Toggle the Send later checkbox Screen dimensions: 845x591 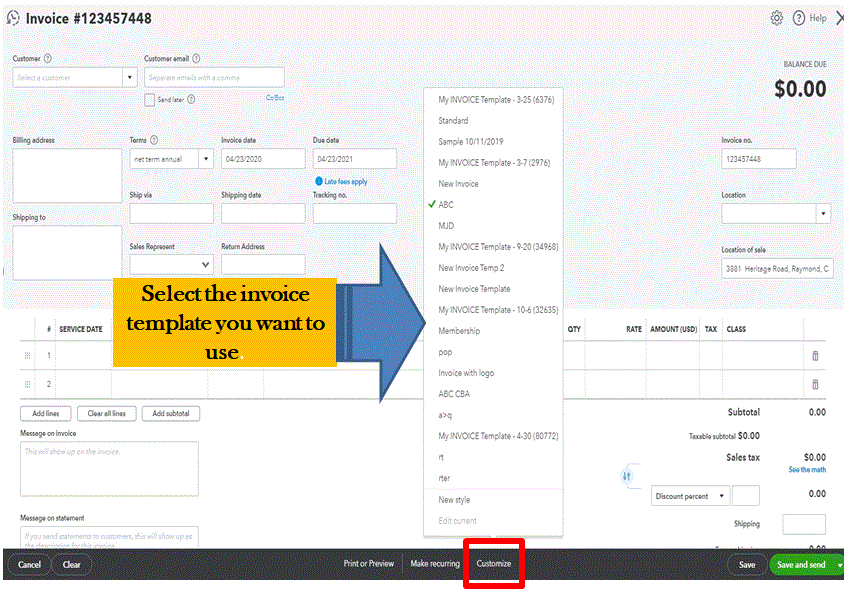coord(149,100)
